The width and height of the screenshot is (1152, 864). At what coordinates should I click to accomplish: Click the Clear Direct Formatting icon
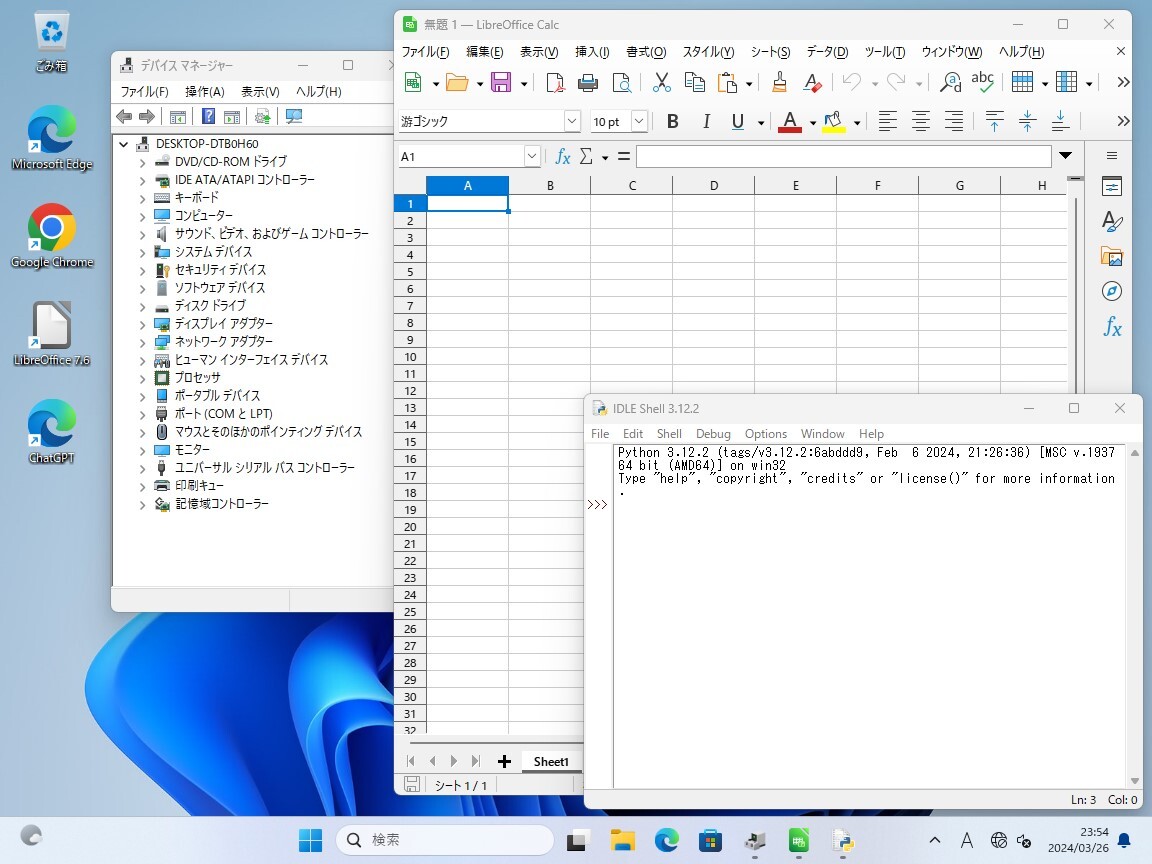(812, 82)
